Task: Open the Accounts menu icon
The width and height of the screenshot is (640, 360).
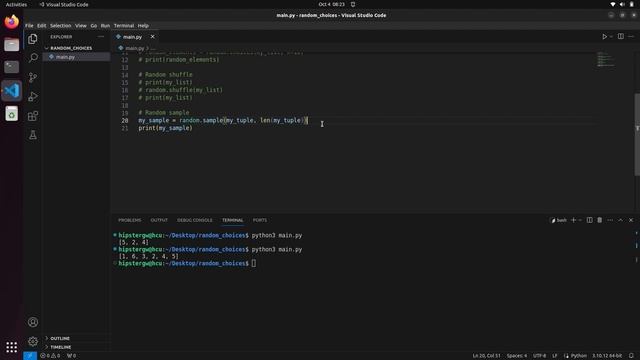Action: click(x=33, y=322)
